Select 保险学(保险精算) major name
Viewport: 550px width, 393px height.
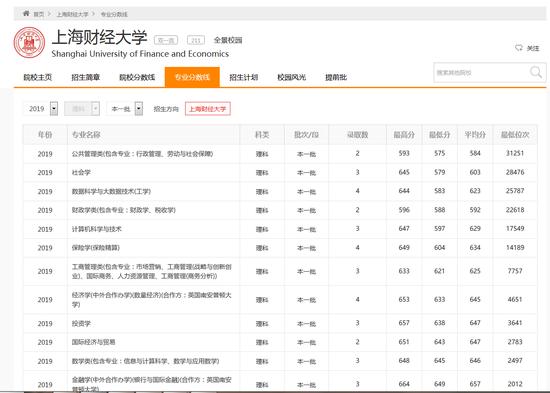[96, 248]
